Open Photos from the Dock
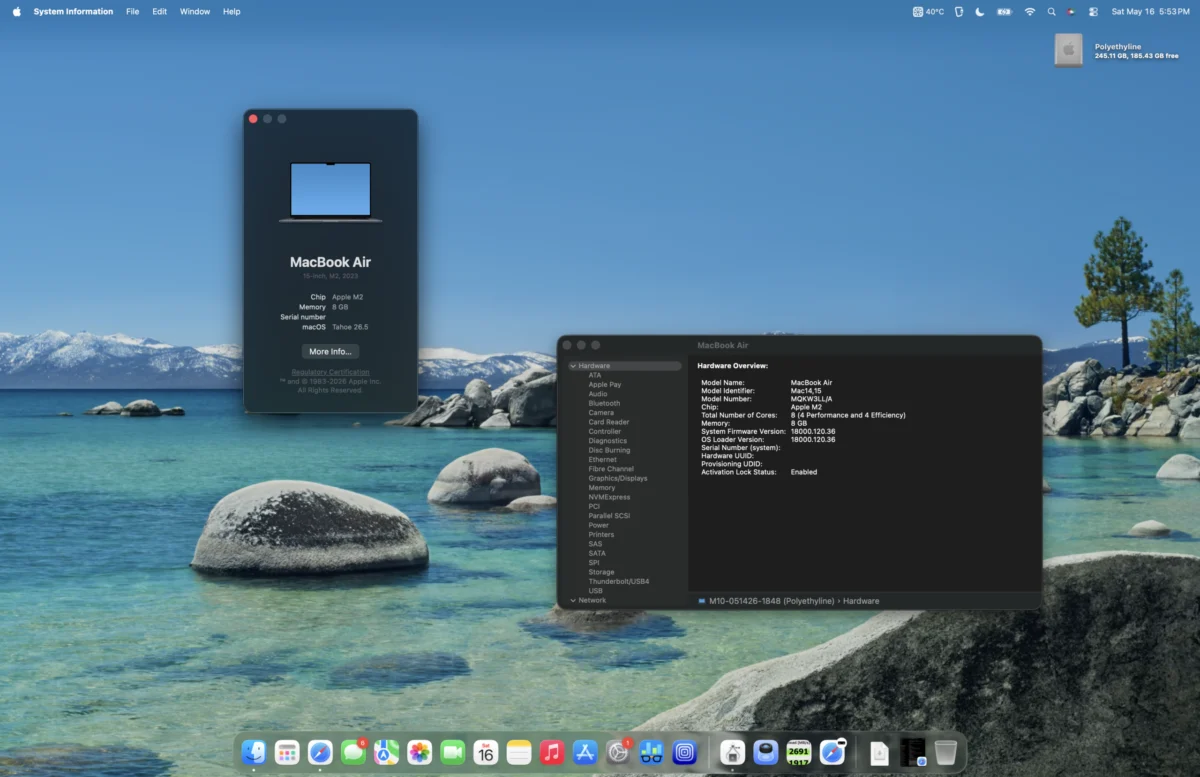The height and width of the screenshot is (777, 1200). [420, 752]
